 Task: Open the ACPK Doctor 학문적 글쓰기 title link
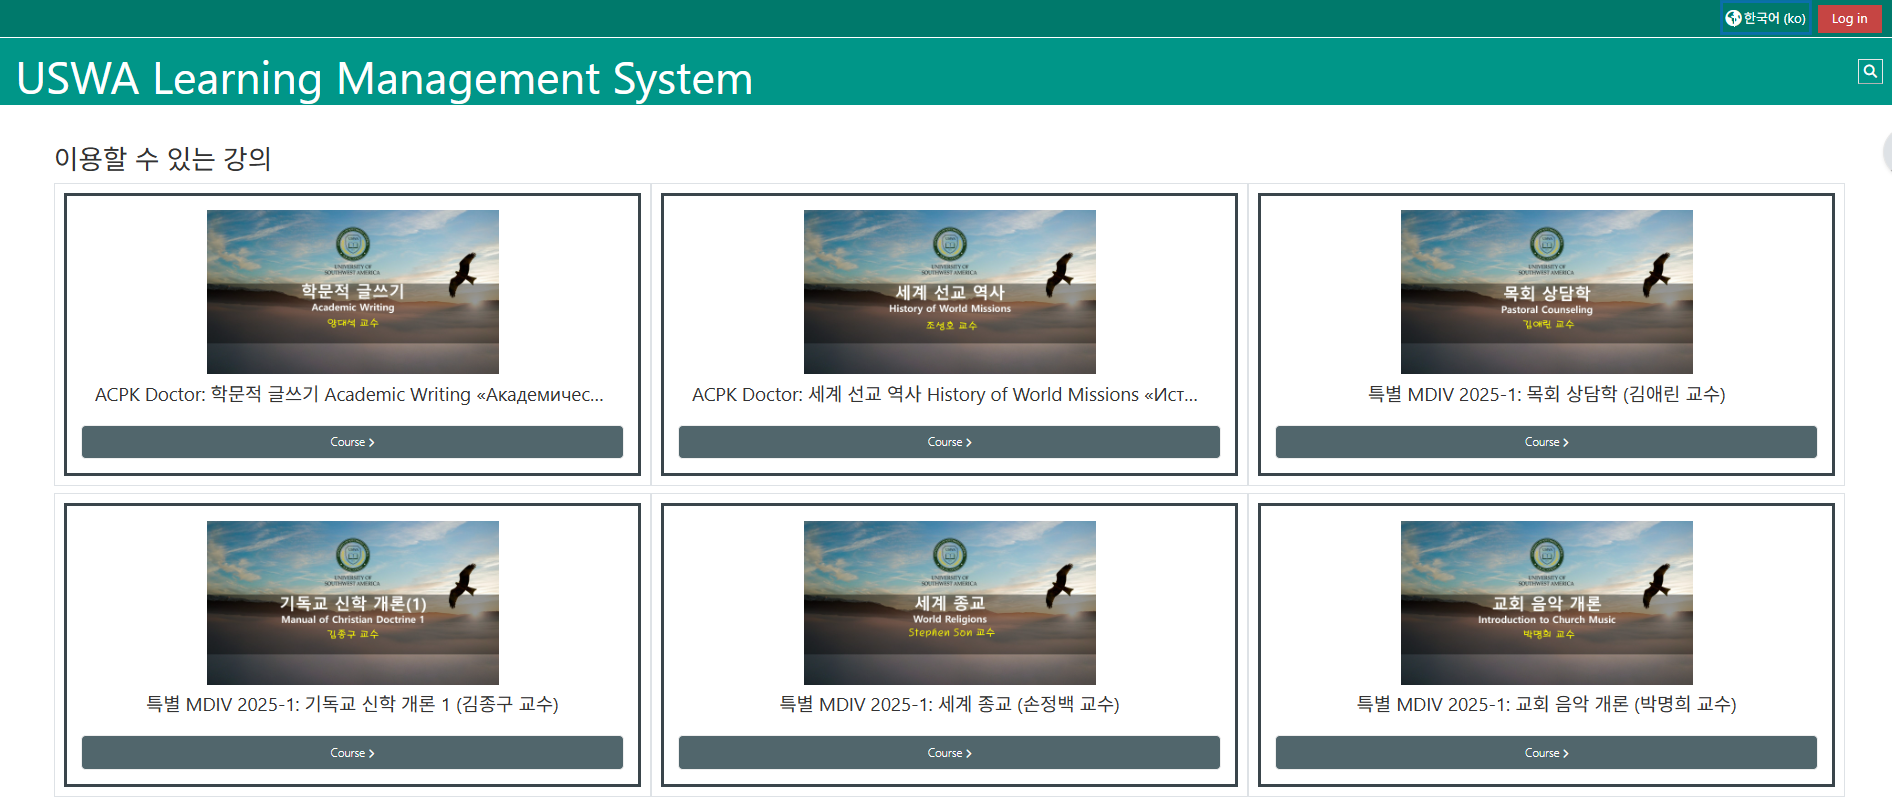(x=349, y=395)
